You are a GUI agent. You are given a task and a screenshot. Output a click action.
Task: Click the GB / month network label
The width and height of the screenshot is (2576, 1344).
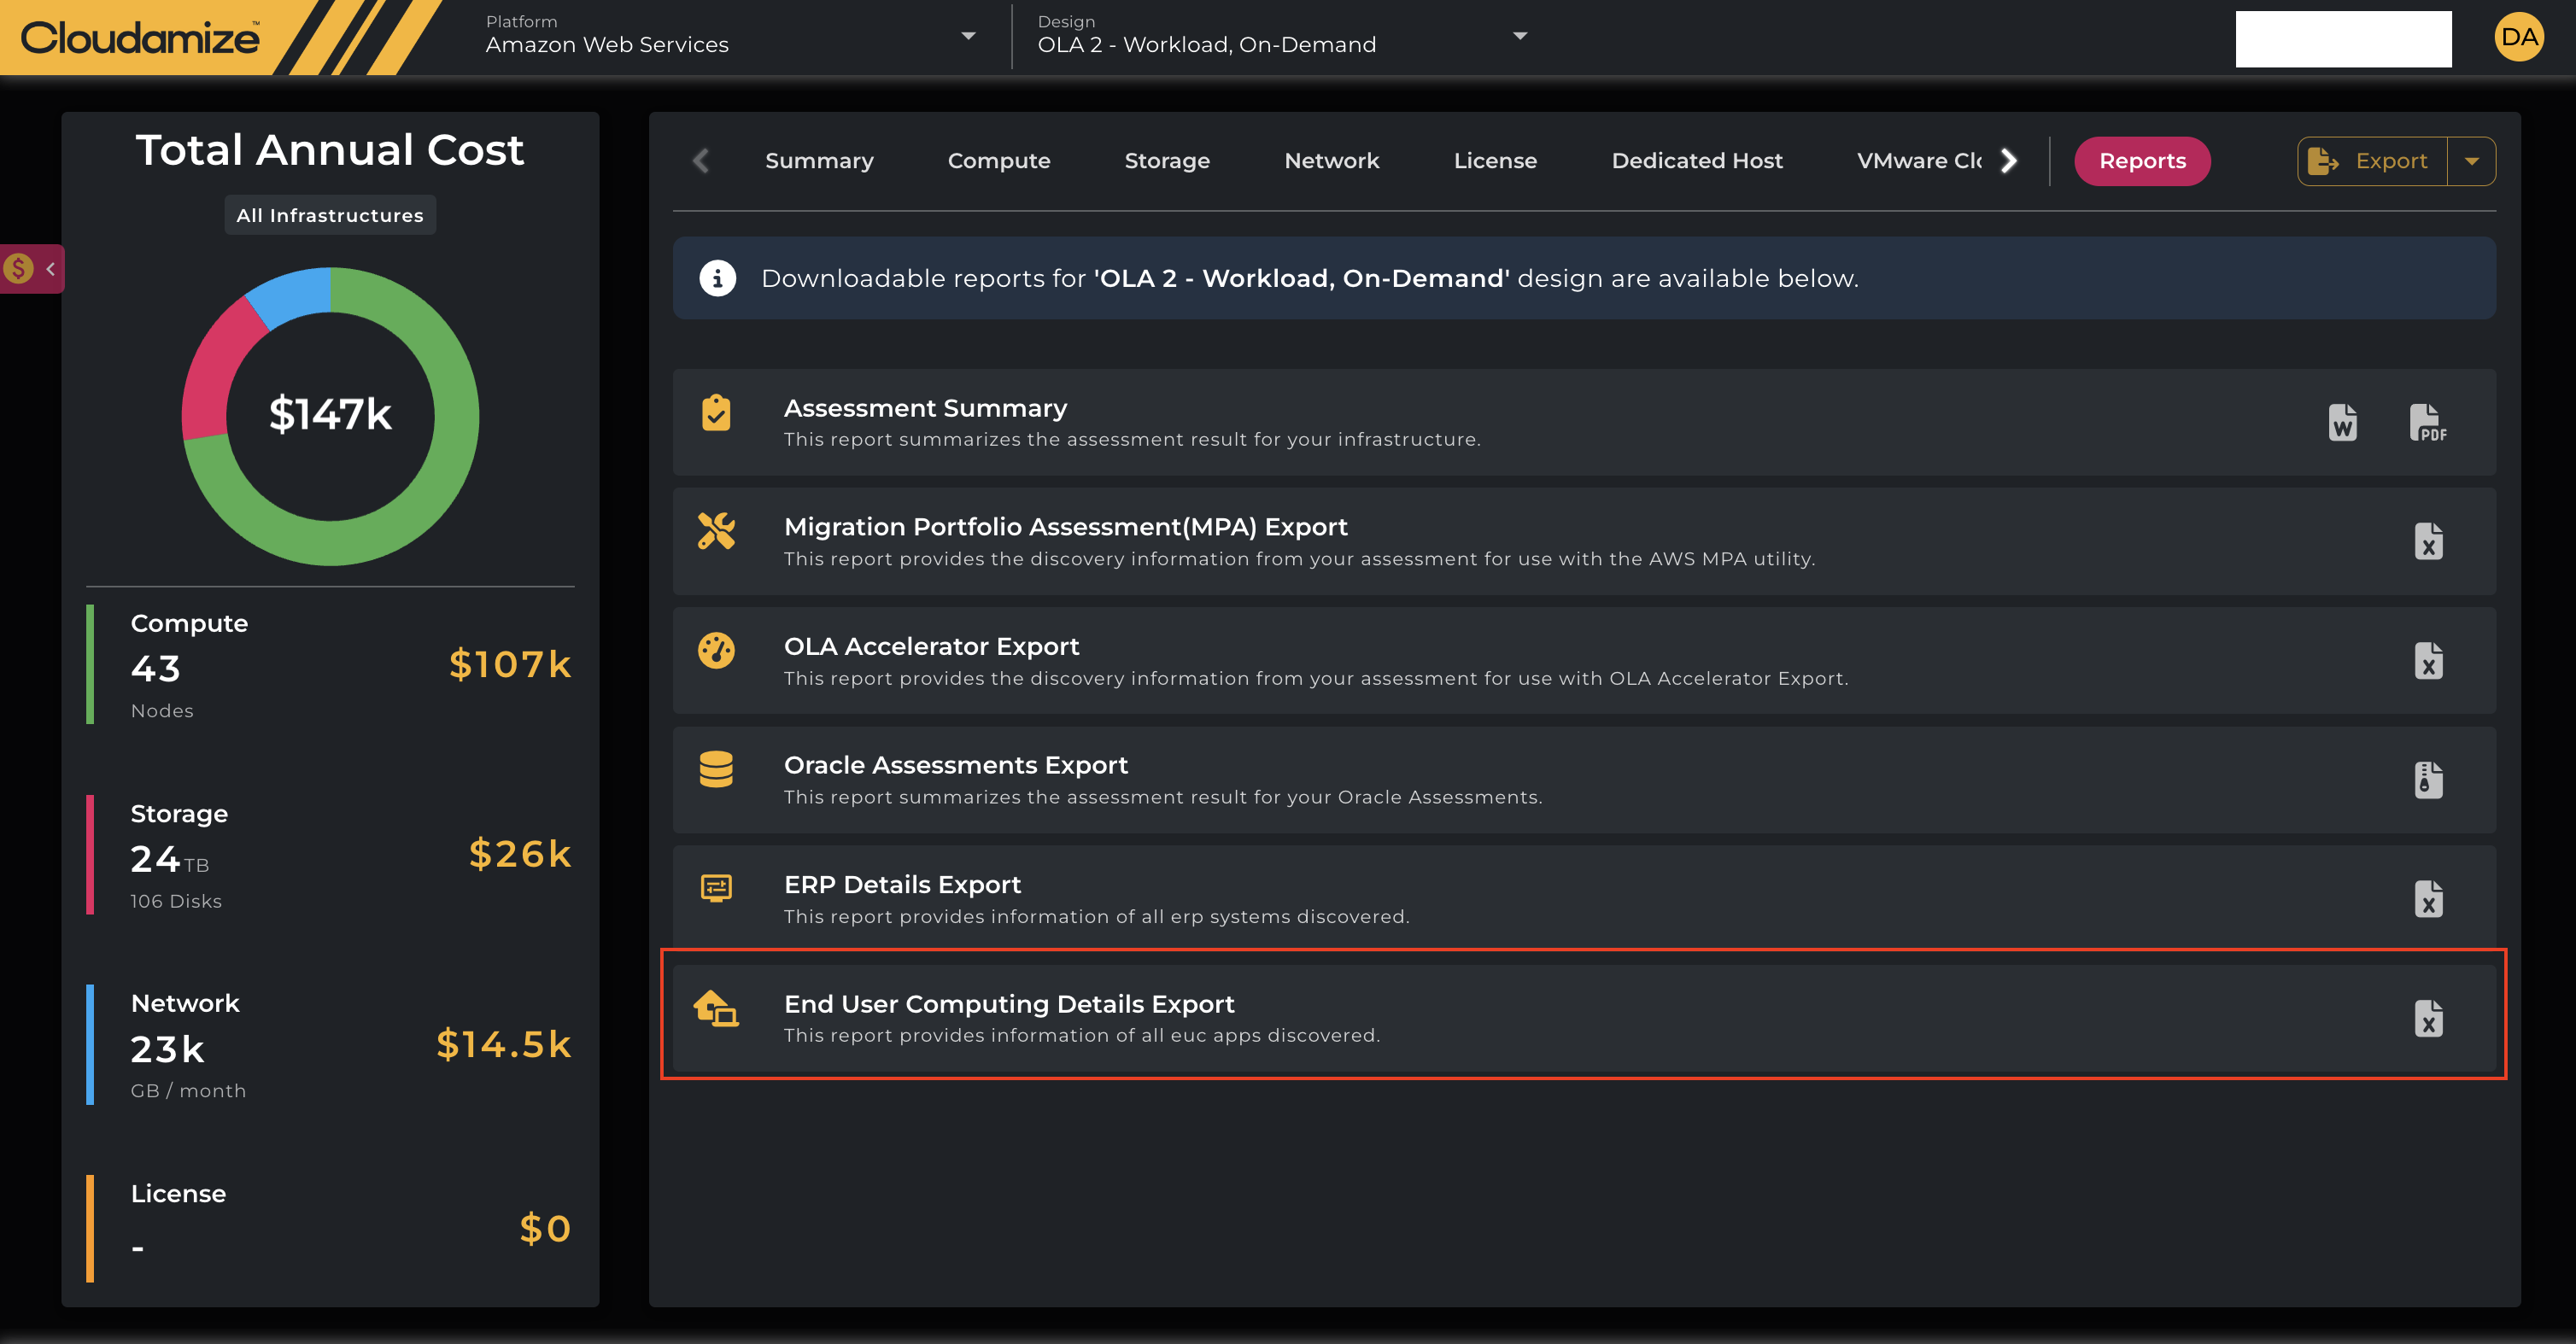(x=188, y=1091)
